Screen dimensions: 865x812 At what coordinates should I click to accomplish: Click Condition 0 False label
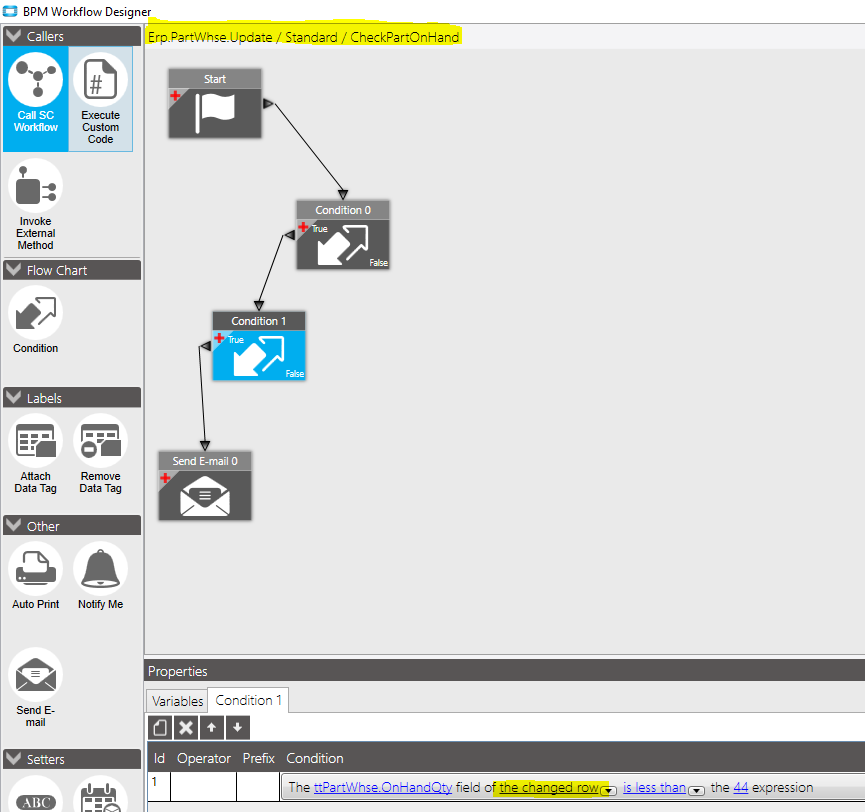[x=378, y=263]
